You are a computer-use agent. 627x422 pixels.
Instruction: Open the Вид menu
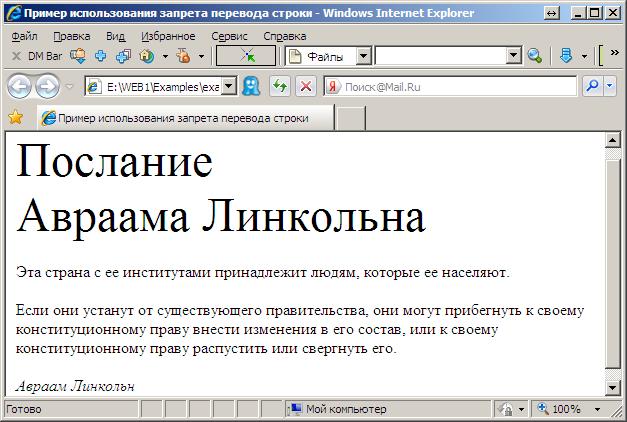click(x=116, y=36)
